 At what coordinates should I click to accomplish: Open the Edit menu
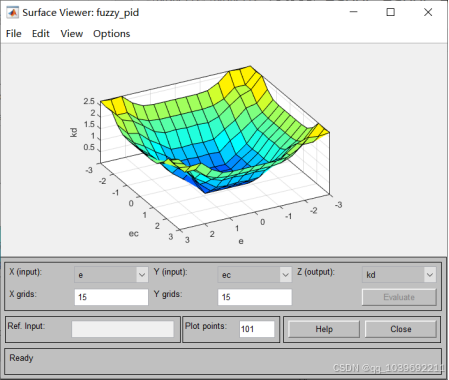[x=41, y=34]
